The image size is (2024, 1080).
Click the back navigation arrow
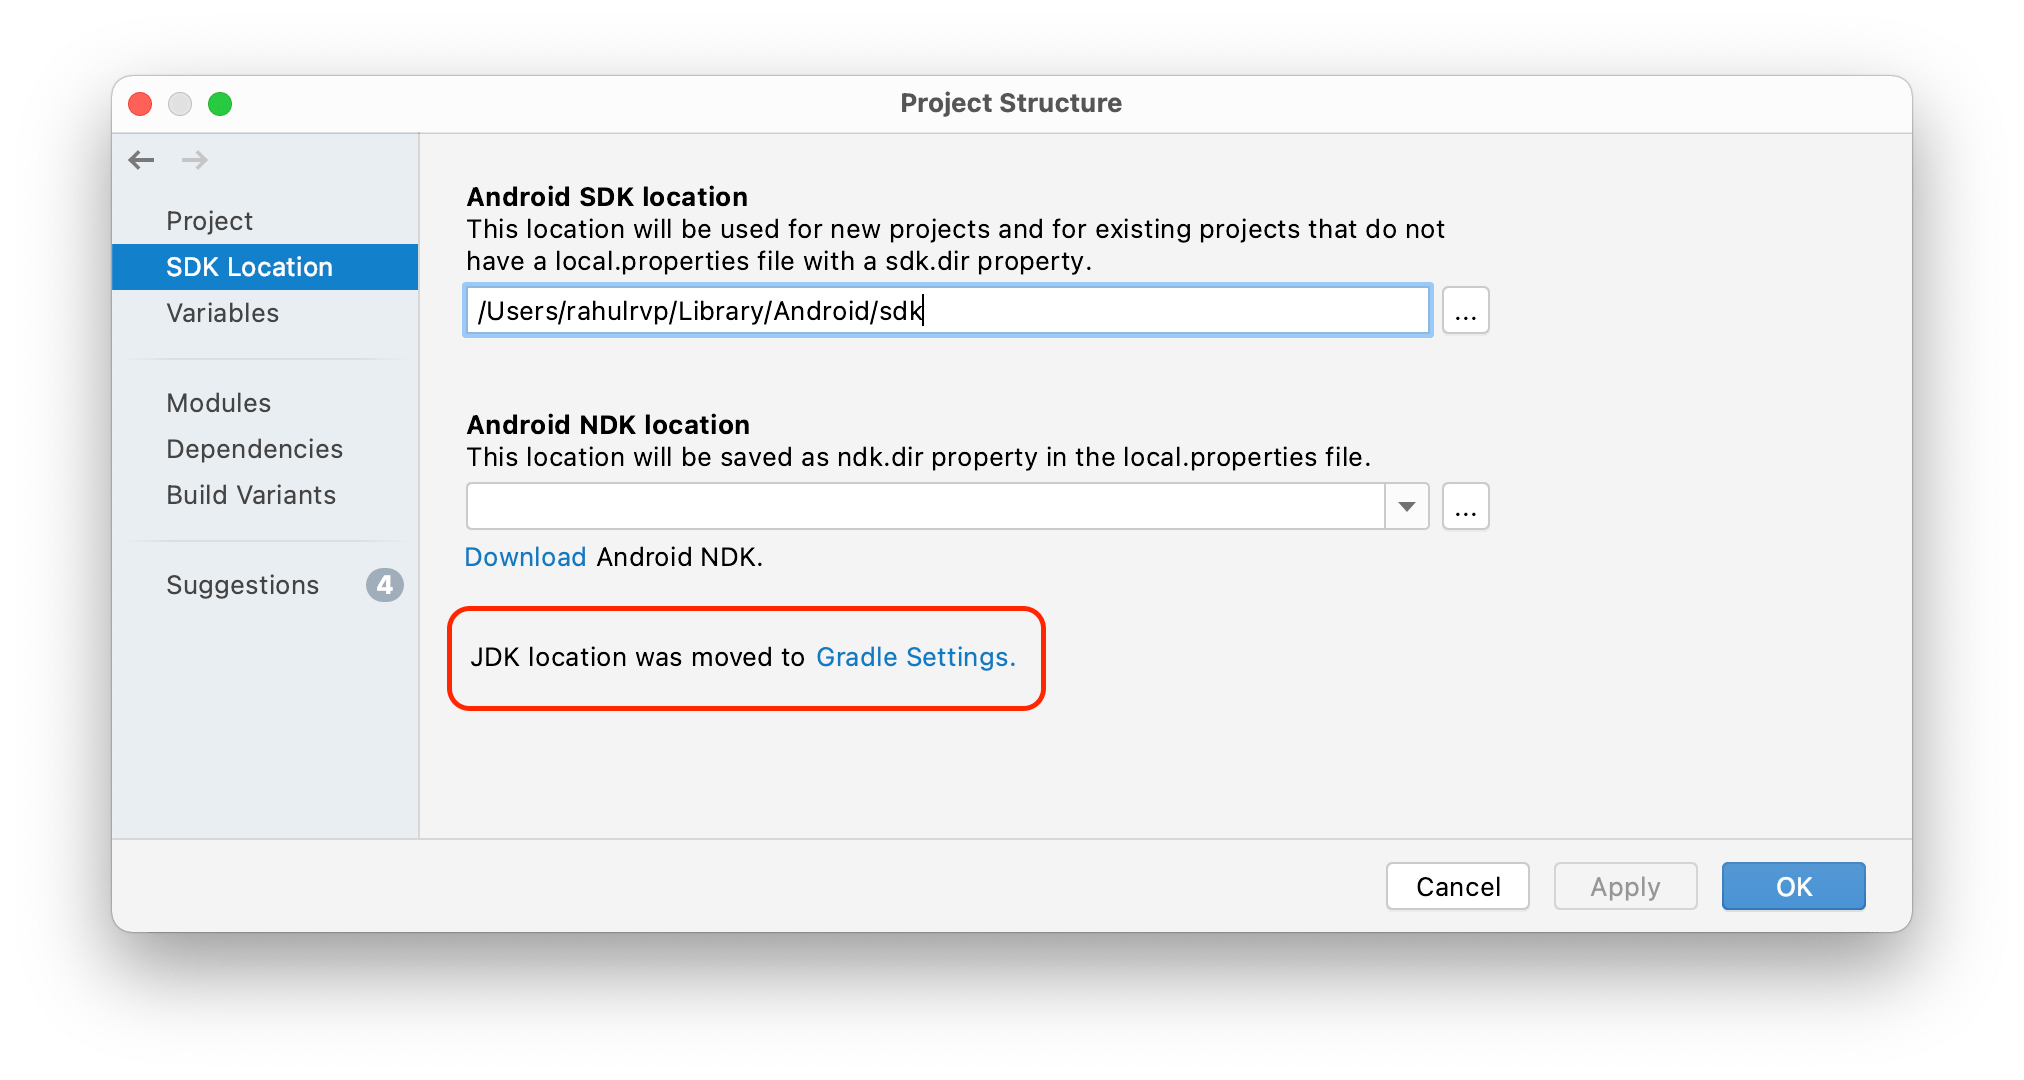click(141, 160)
